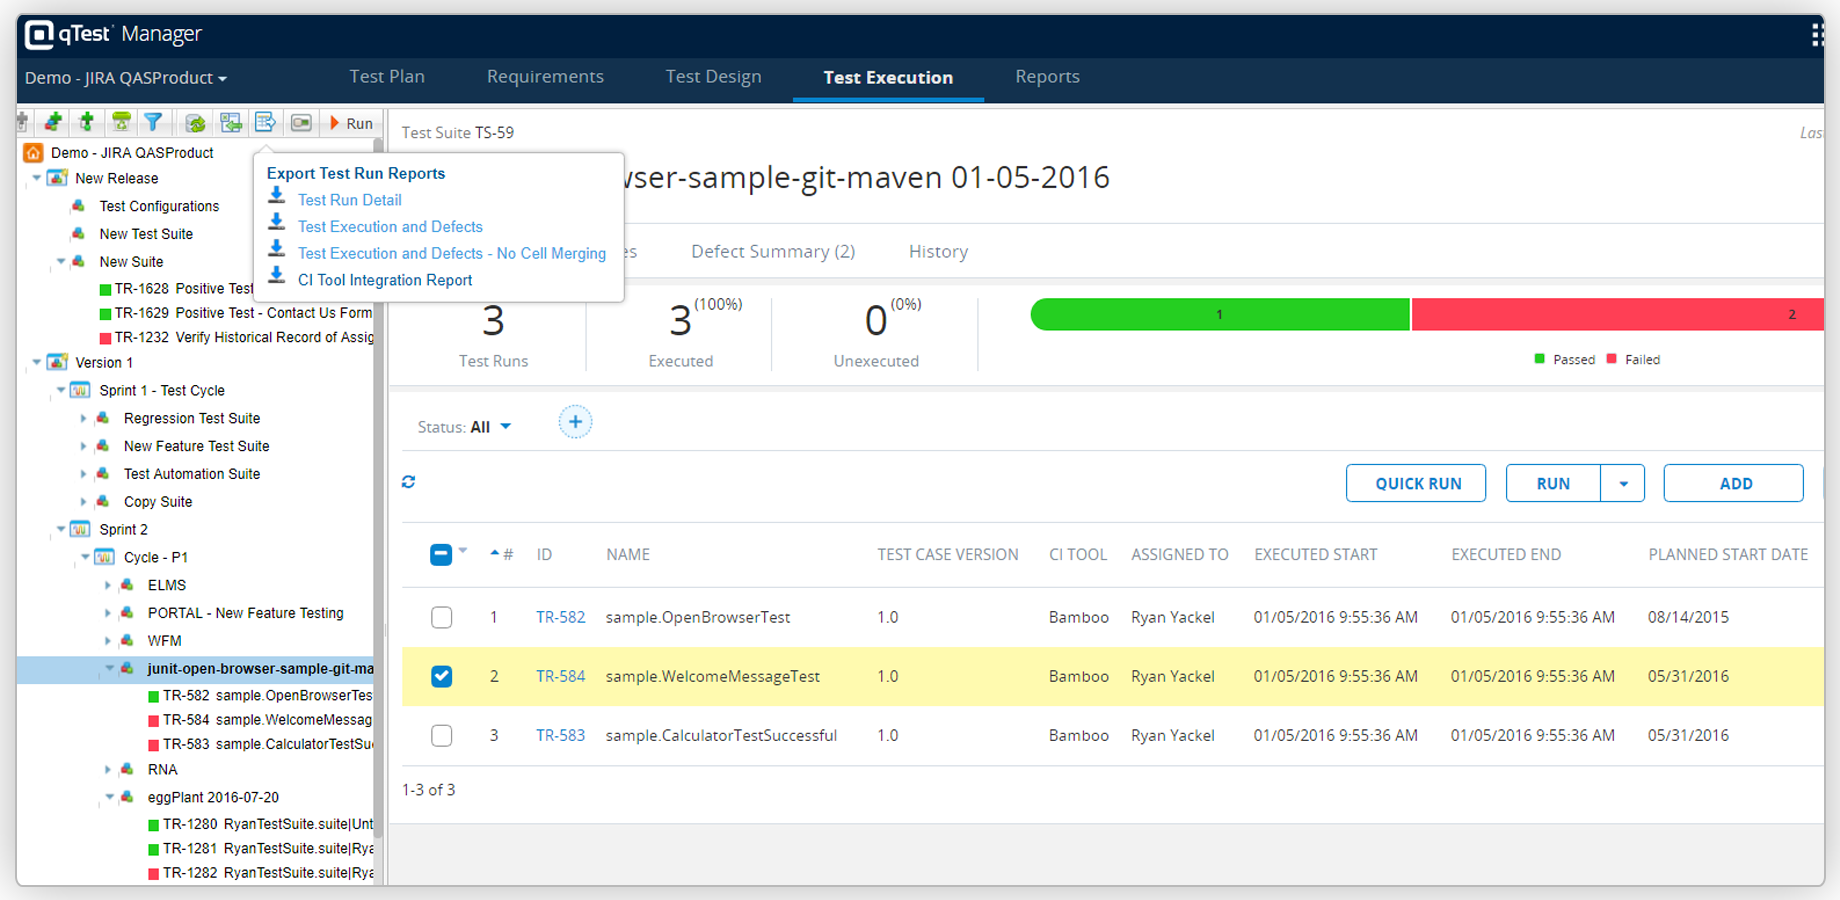Expand the RNA tree node
Viewport: 1840px width, 900px height.
tap(108, 769)
